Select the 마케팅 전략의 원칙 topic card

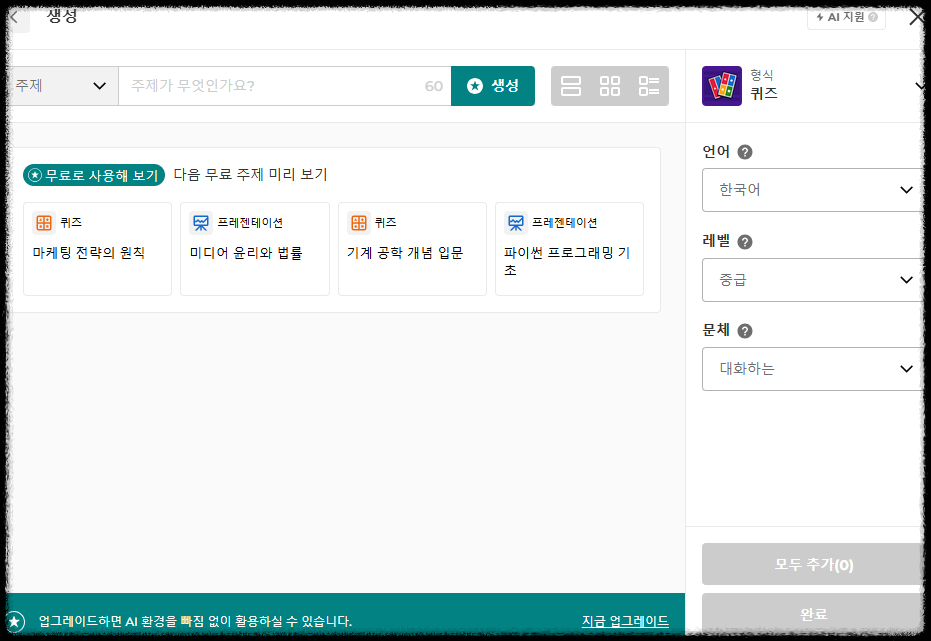(97, 248)
